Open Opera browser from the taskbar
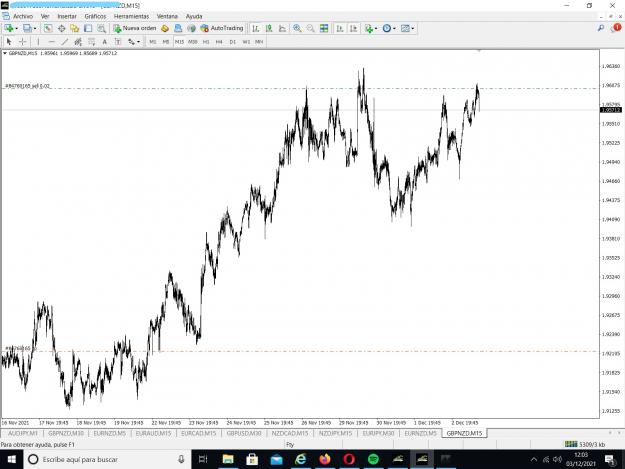The image size is (625, 469). [x=349, y=459]
